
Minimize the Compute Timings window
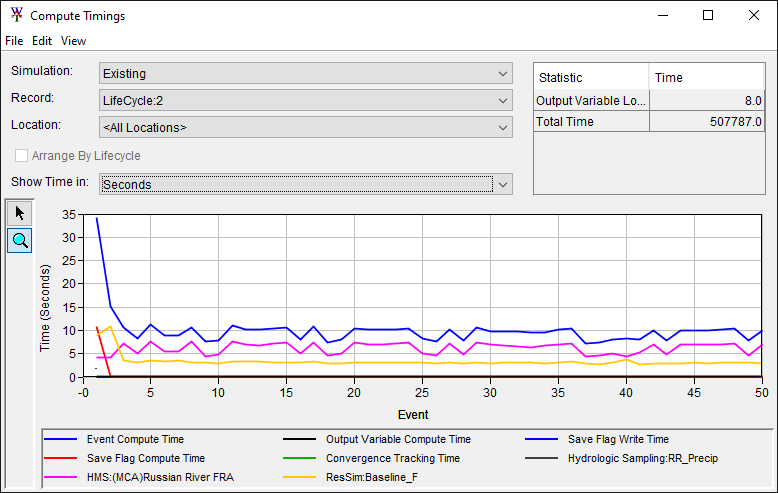pyautogui.click(x=663, y=15)
